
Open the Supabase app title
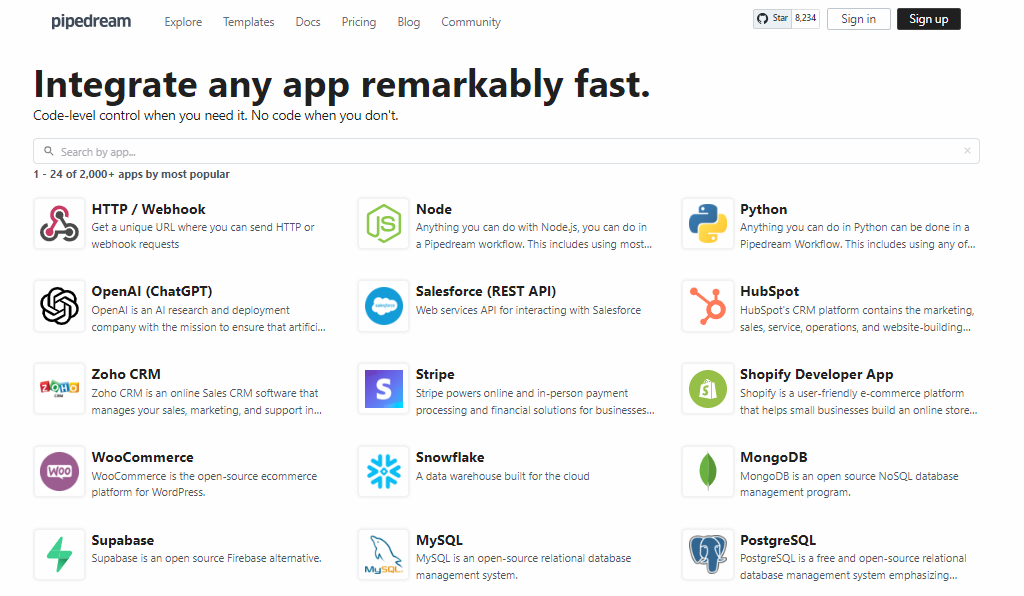coord(123,540)
